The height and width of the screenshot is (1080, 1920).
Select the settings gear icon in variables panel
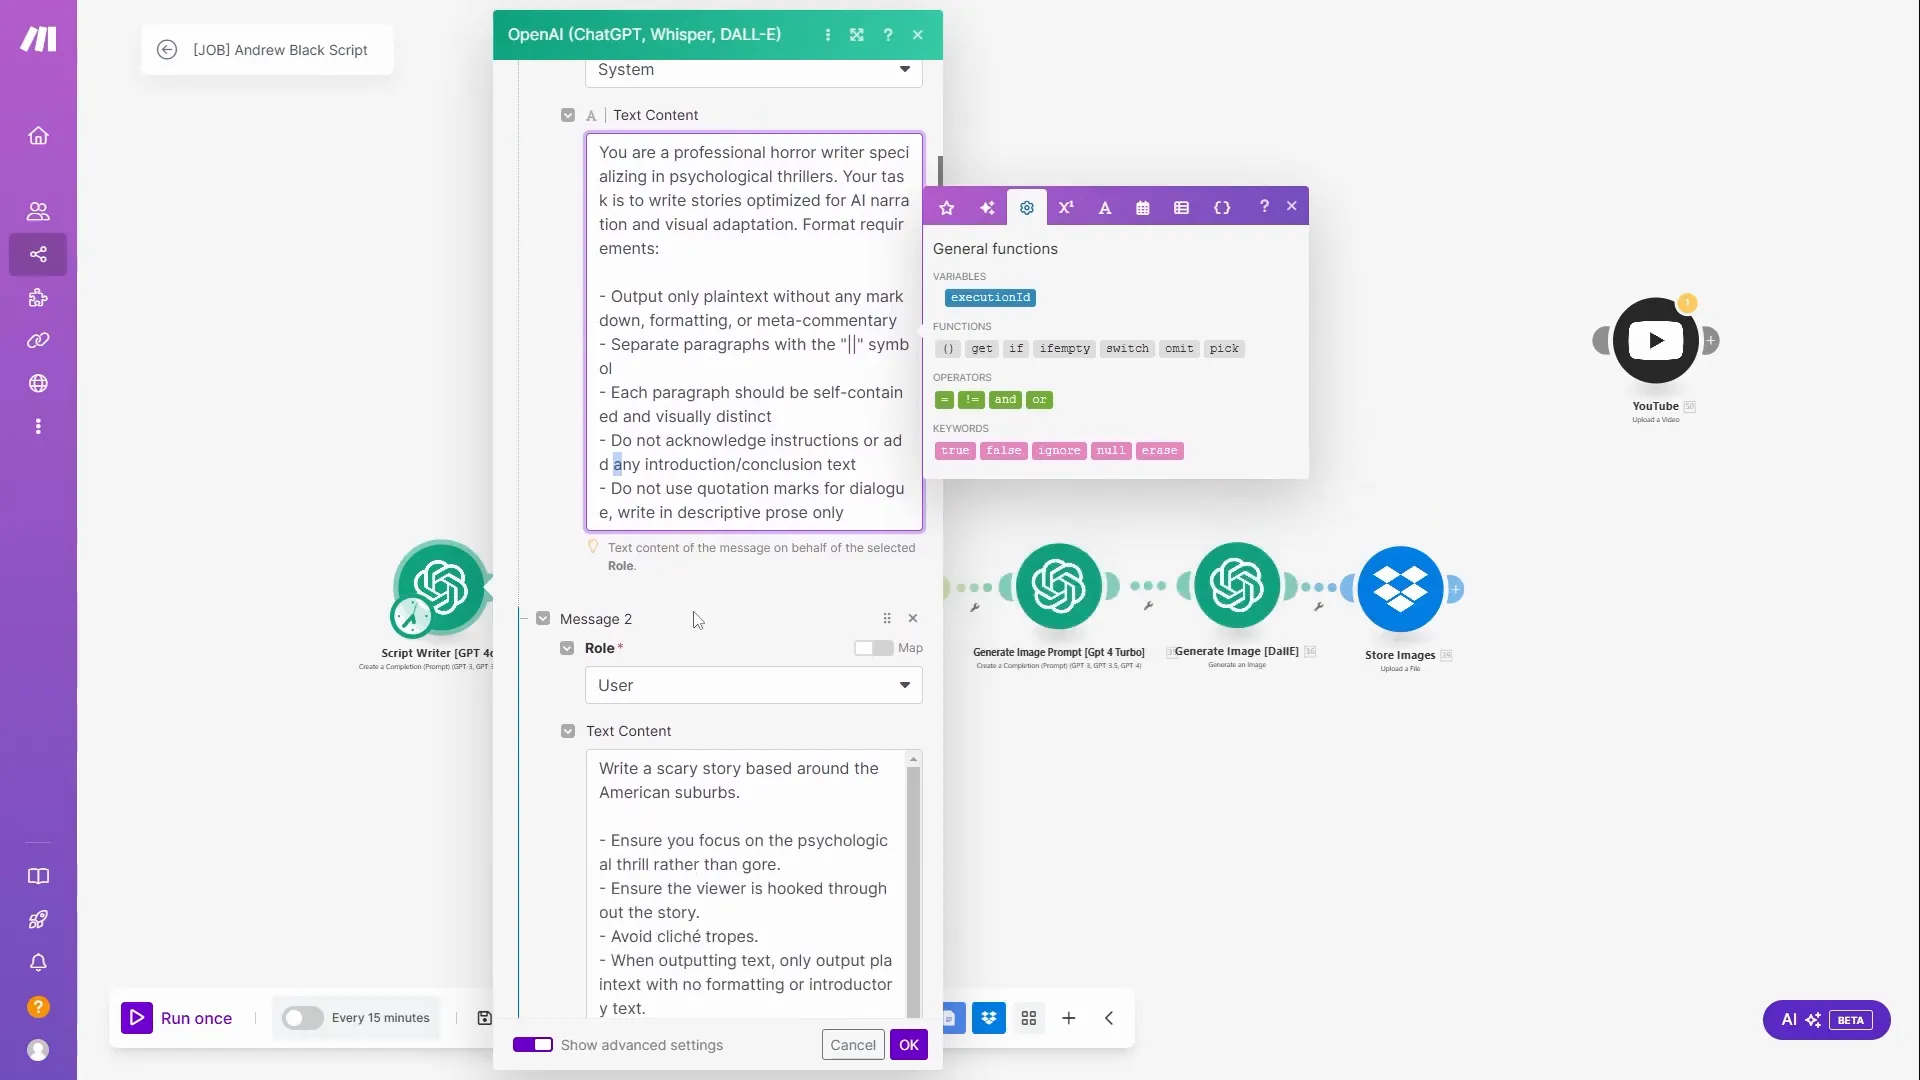tap(1027, 207)
